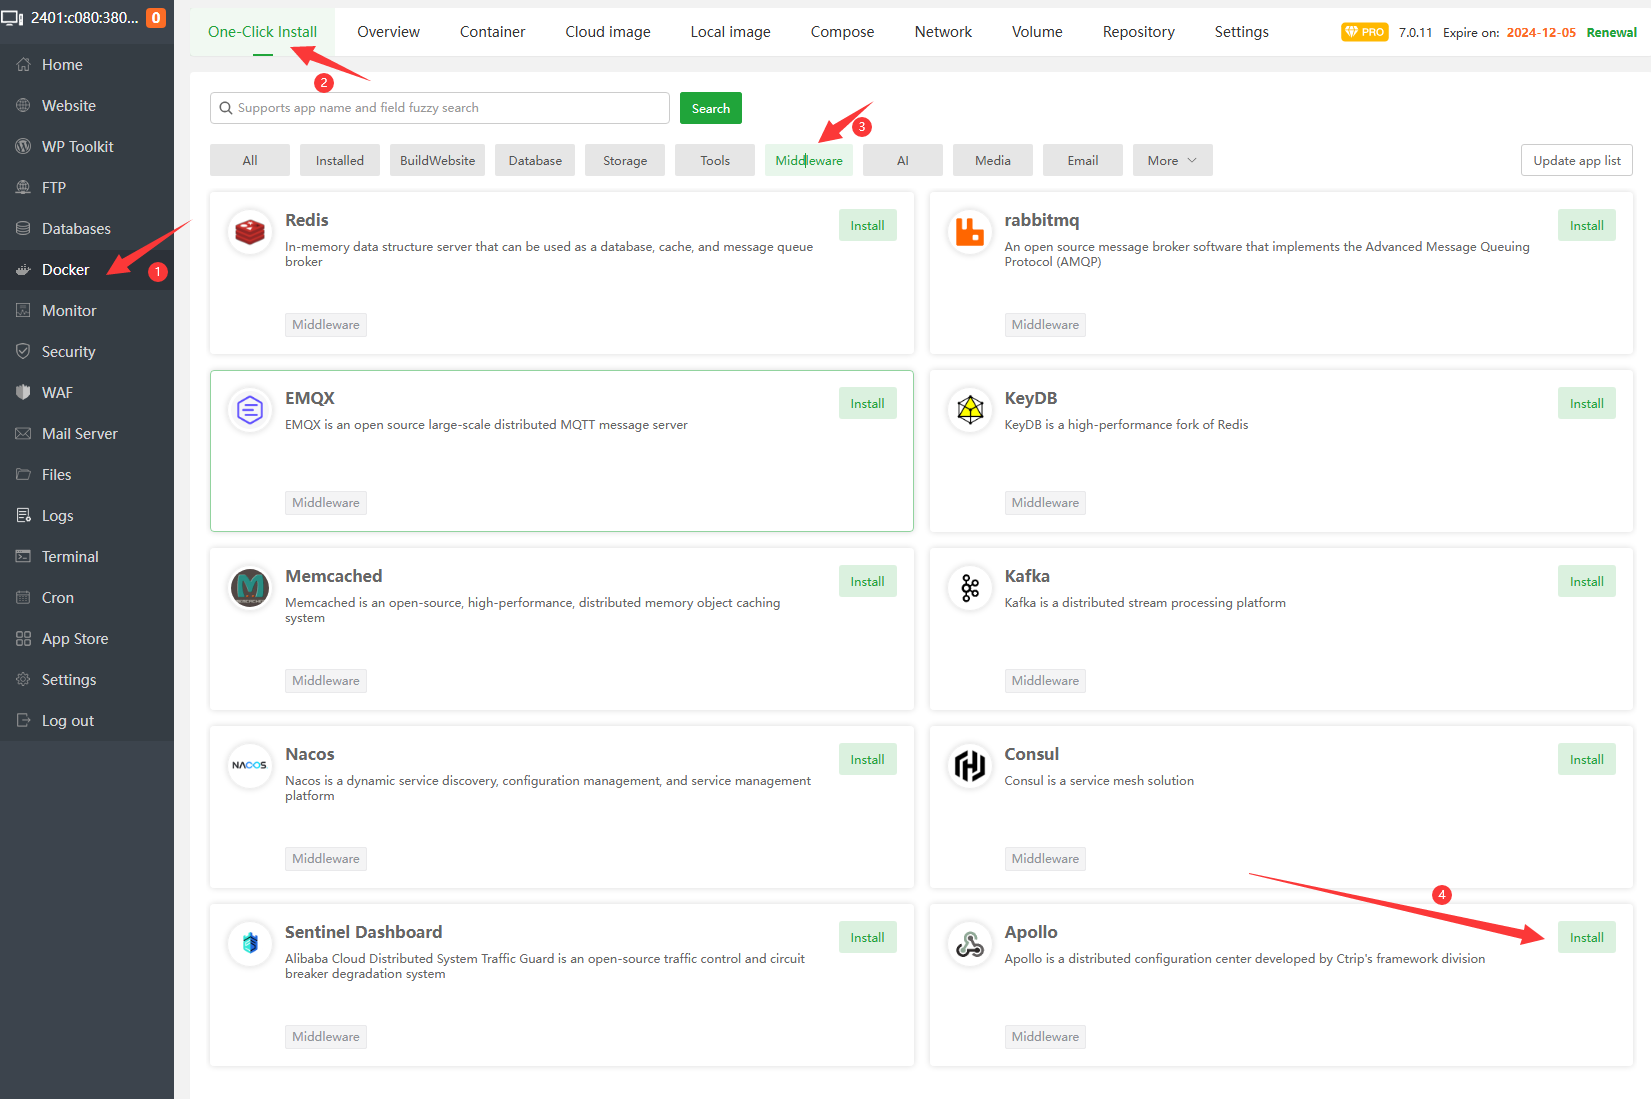The height and width of the screenshot is (1099, 1651).
Task: Click the Cron calendar icon
Action: point(23,598)
